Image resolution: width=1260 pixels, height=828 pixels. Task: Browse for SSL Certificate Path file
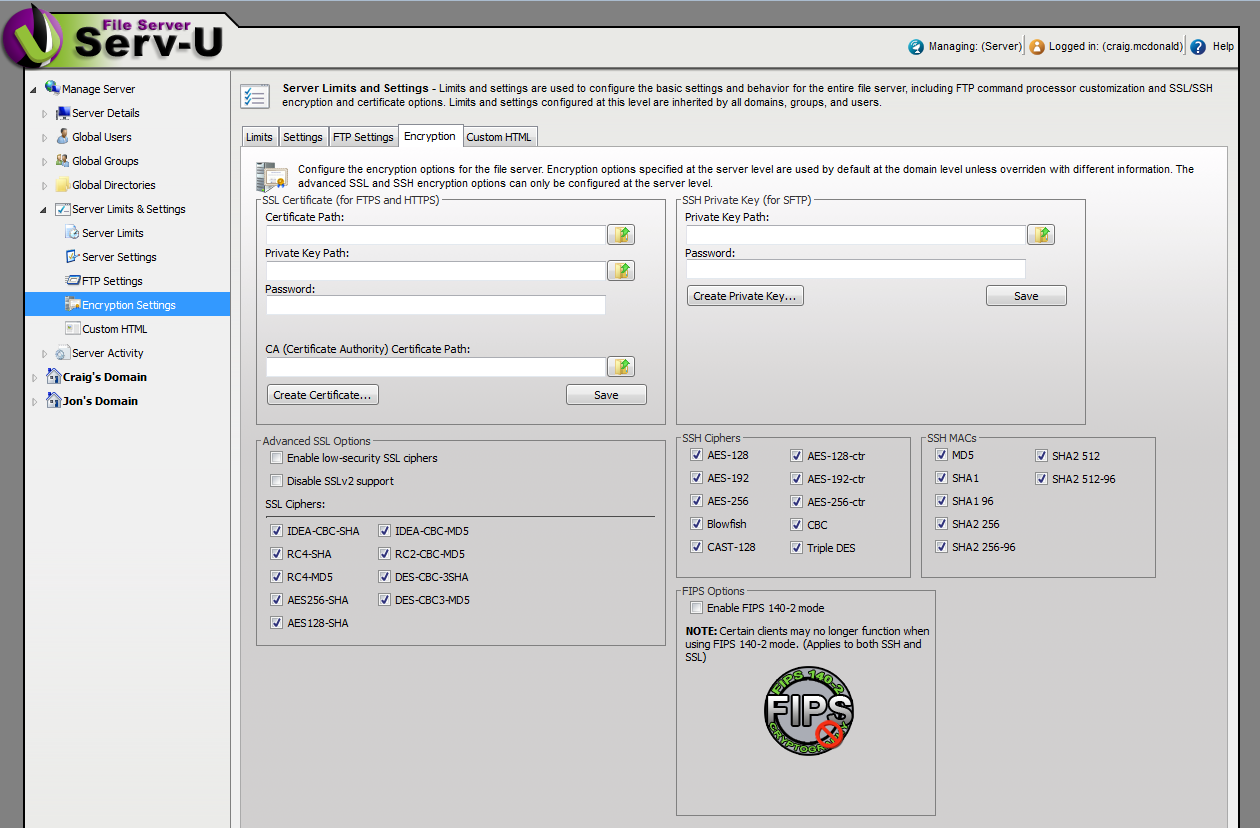pos(621,235)
